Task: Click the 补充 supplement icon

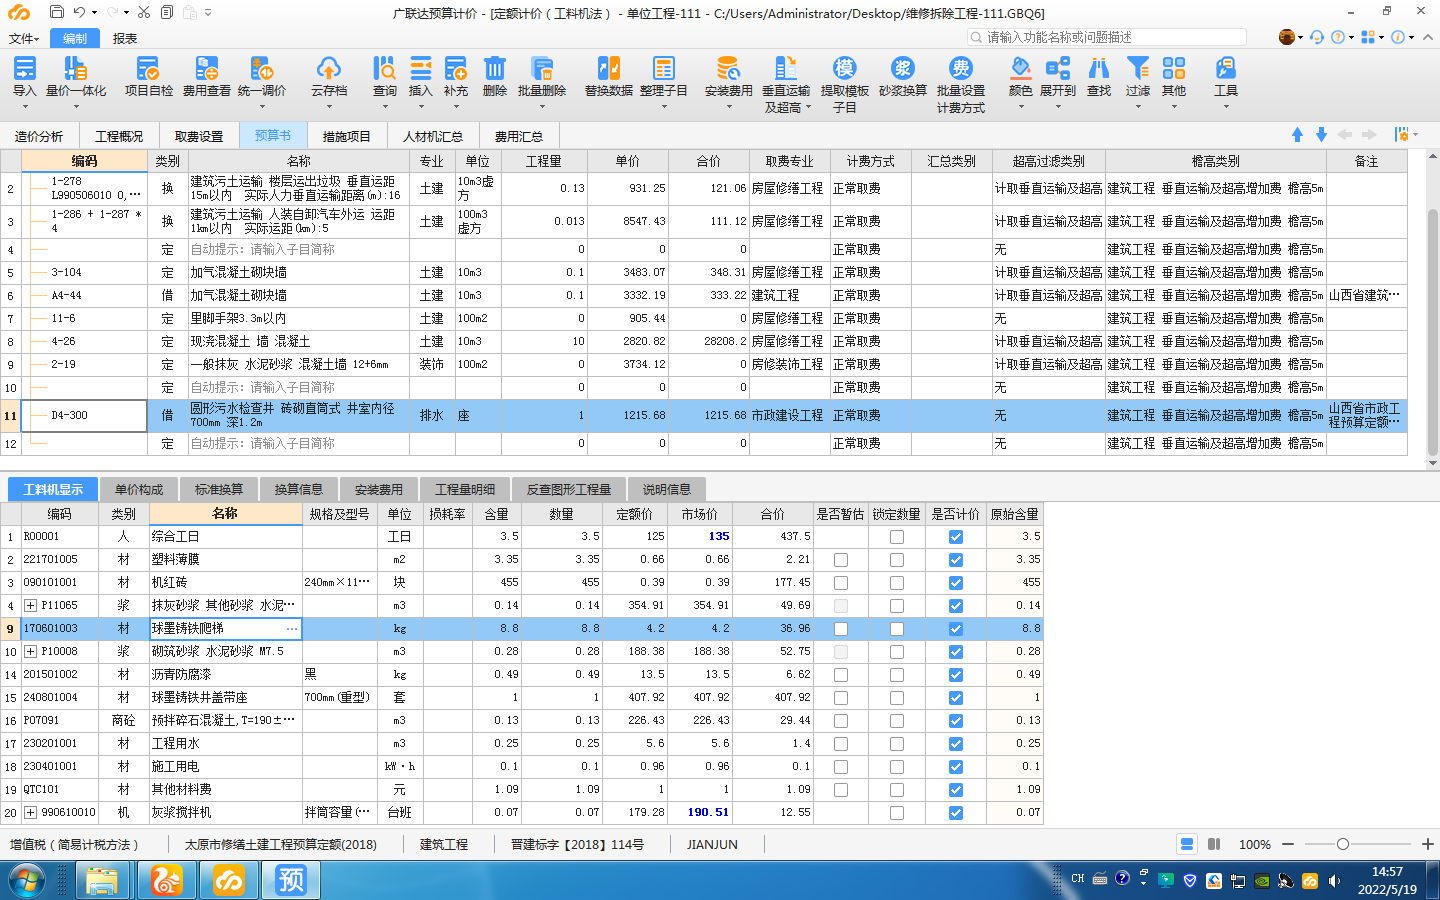Action: click(456, 68)
